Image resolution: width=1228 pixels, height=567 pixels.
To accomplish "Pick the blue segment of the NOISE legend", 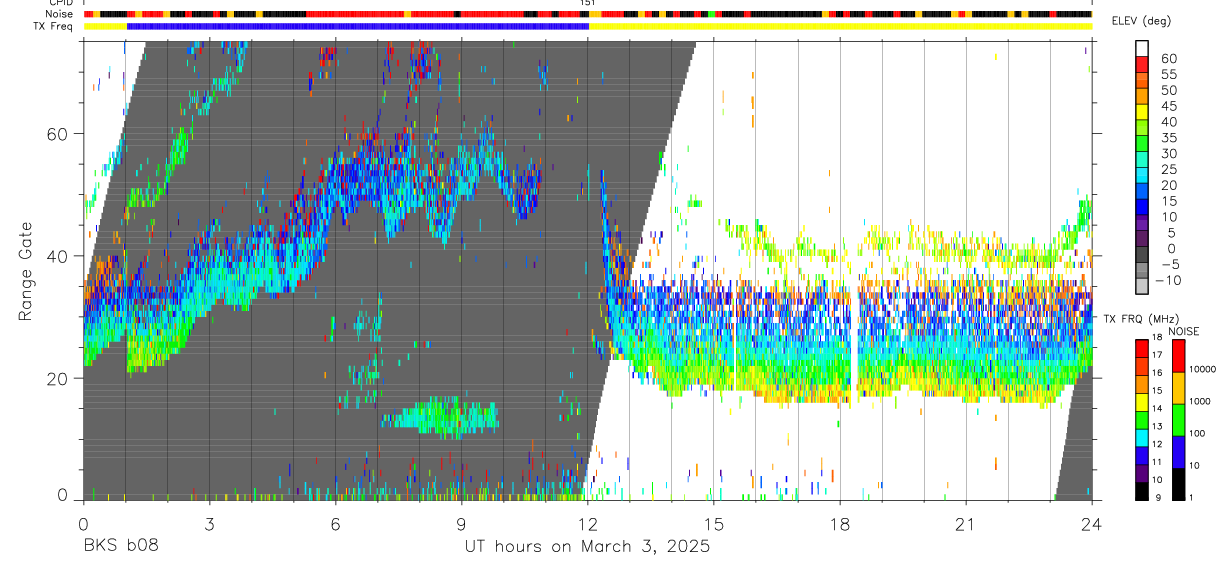I will (x=1177, y=451).
